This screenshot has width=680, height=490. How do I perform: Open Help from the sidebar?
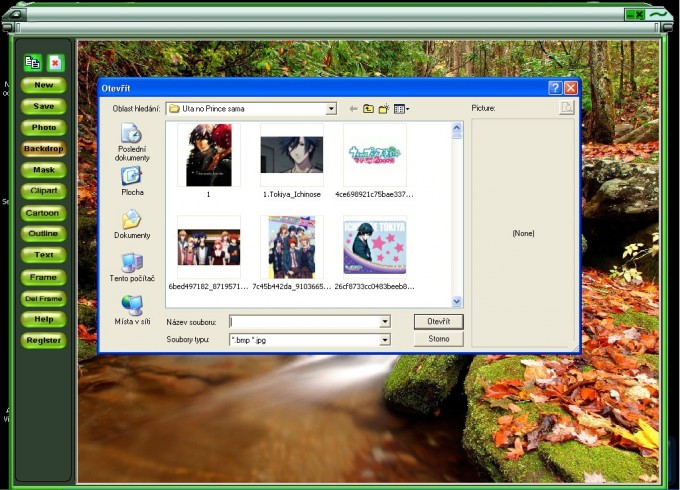[44, 320]
